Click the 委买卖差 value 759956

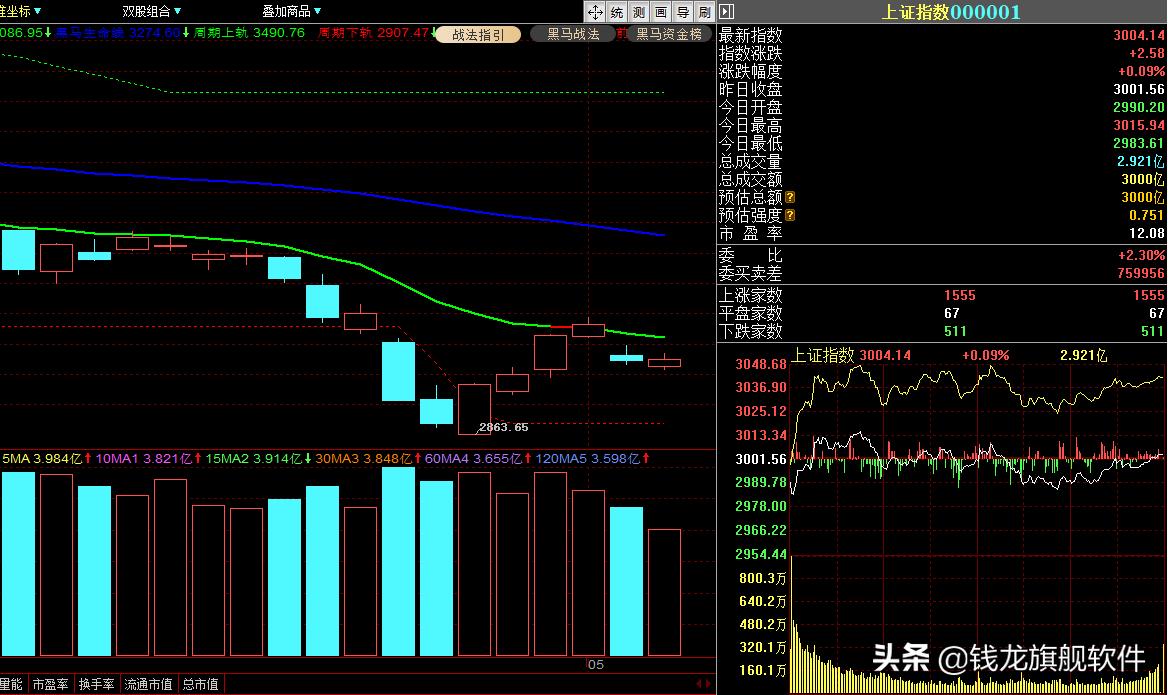click(1140, 273)
